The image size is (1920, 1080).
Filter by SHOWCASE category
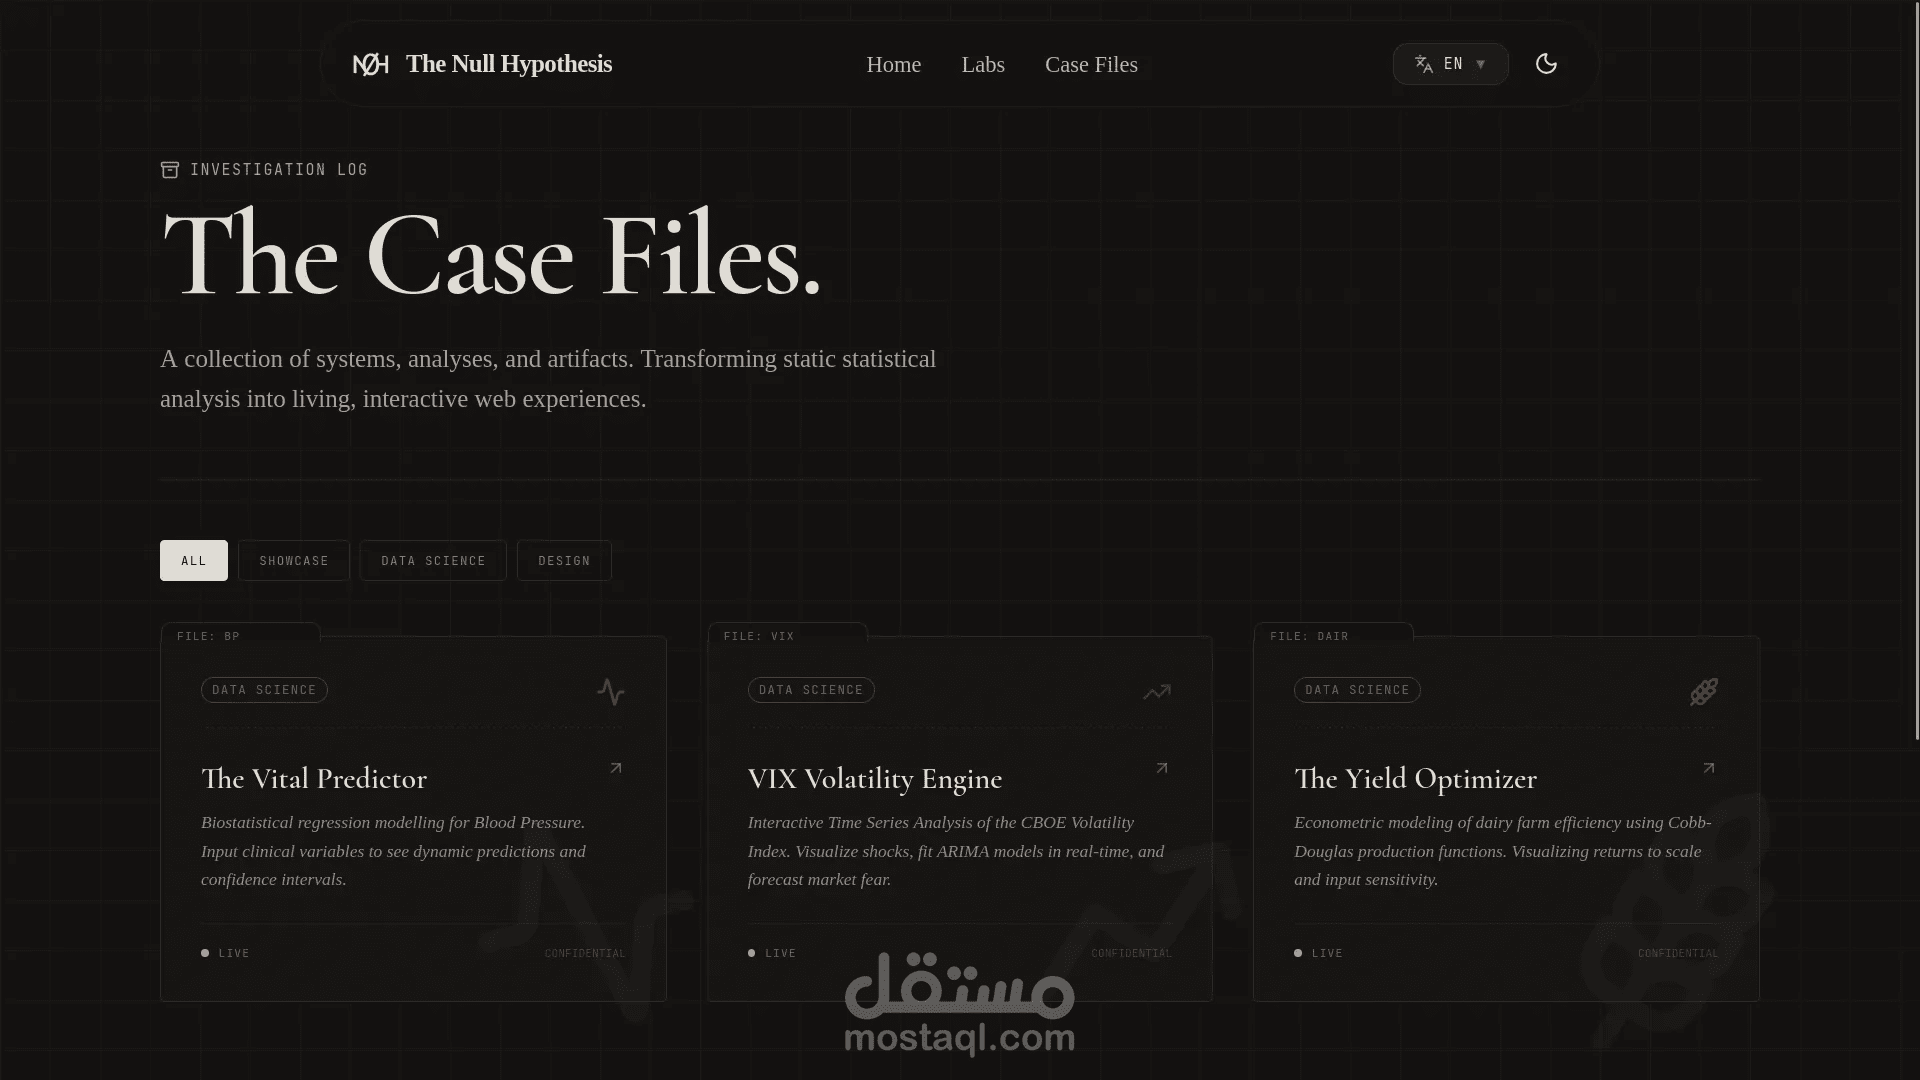pos(294,561)
